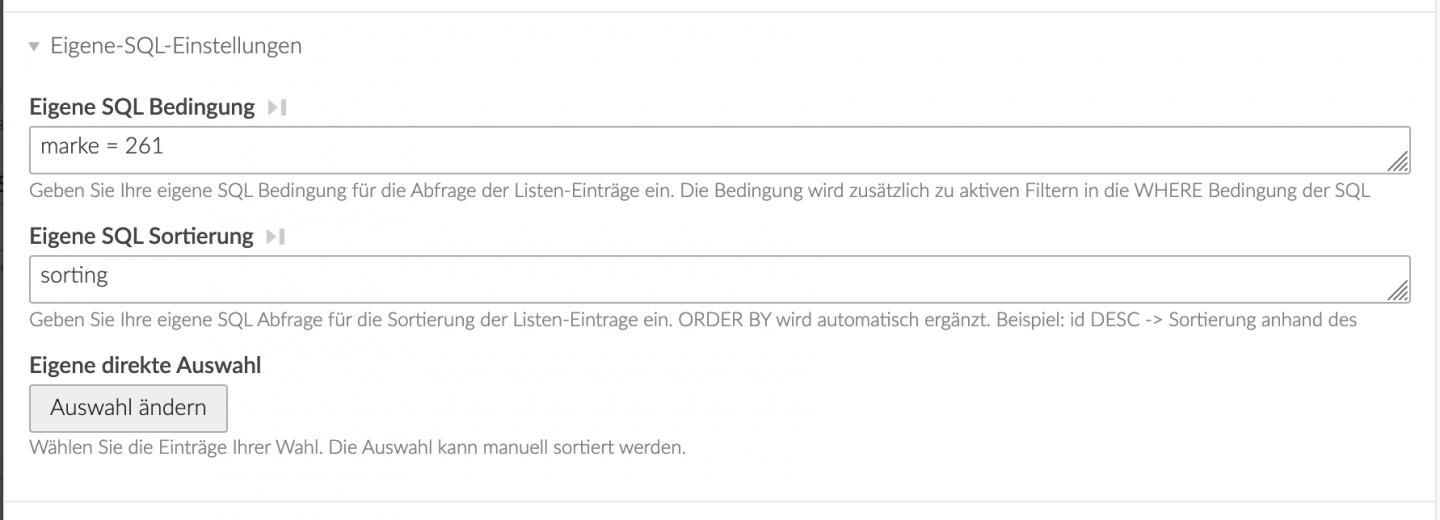Click help text below SQL Bedingung field
1440x520 pixels.
click(699, 191)
